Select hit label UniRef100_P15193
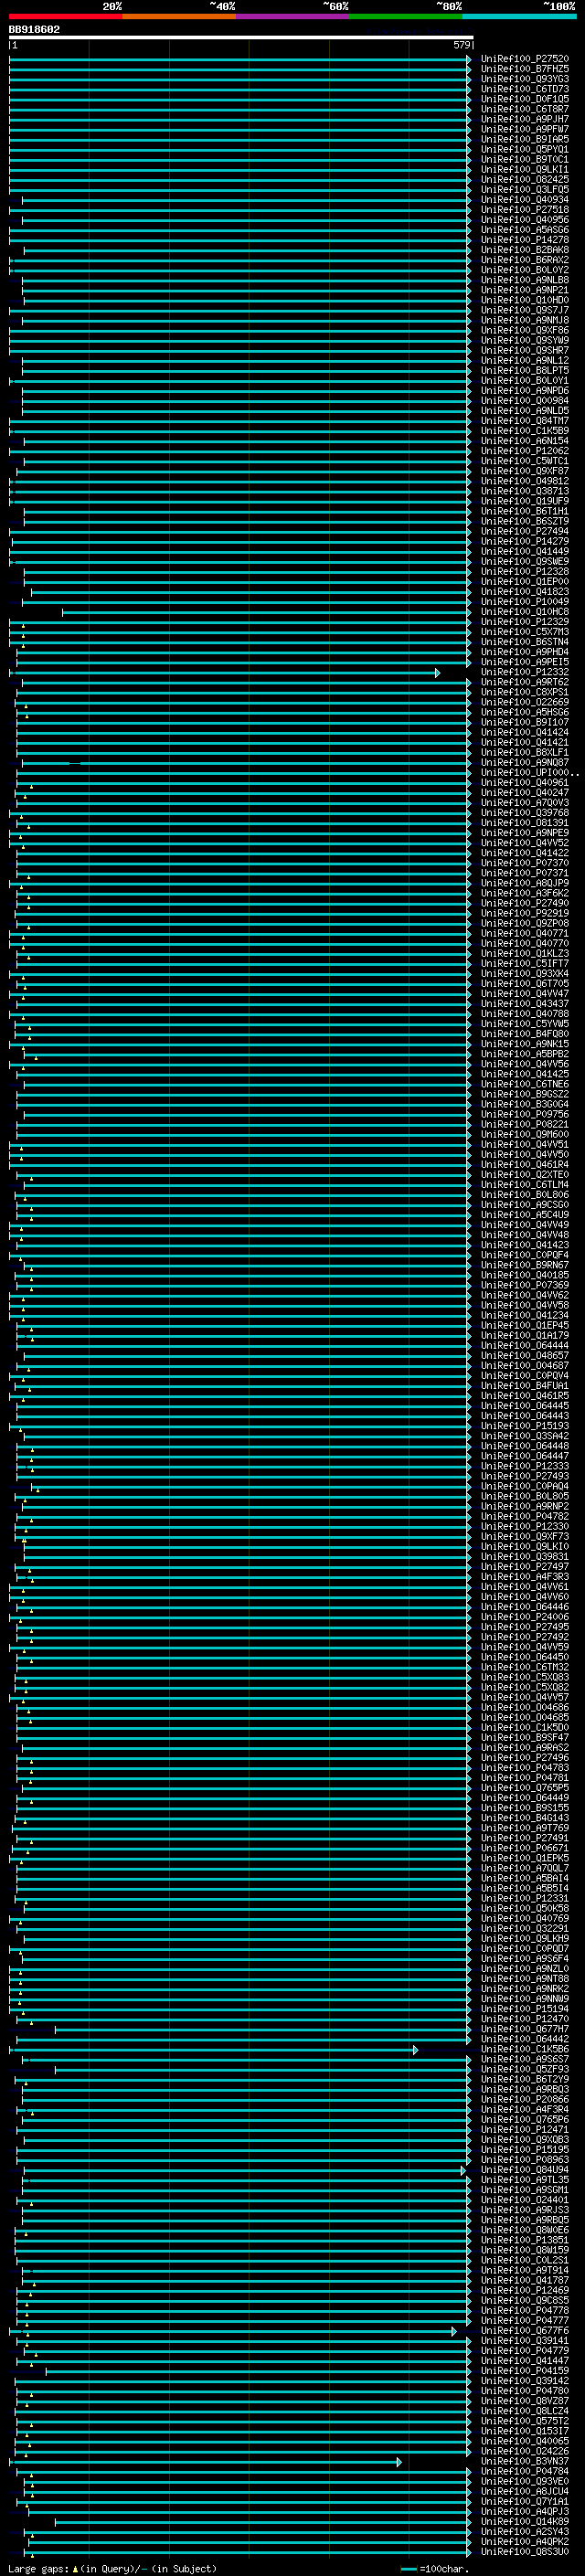 (525, 1426)
